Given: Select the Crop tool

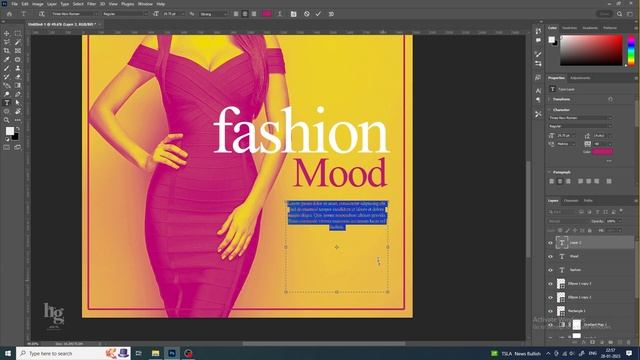Looking at the screenshot, I should point(7,51).
